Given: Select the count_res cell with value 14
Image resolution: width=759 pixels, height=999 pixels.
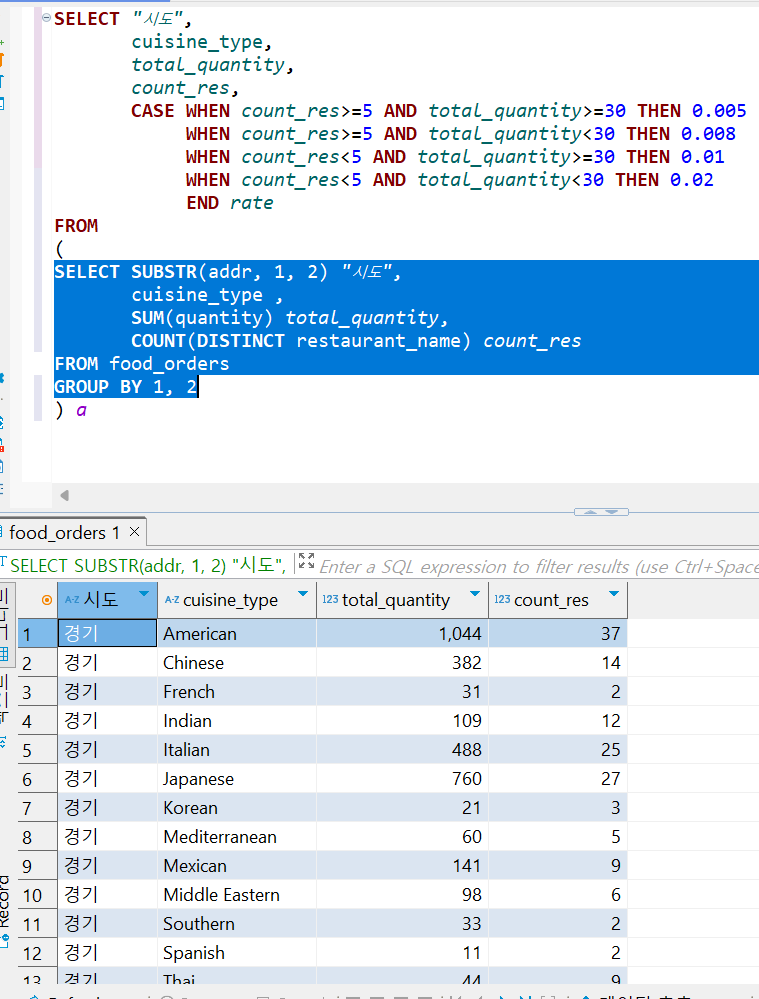Looking at the screenshot, I should 558,663.
